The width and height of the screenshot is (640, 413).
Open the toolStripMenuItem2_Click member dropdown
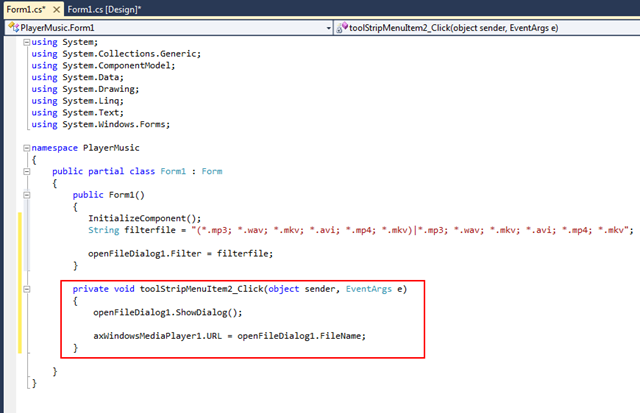tap(487, 27)
